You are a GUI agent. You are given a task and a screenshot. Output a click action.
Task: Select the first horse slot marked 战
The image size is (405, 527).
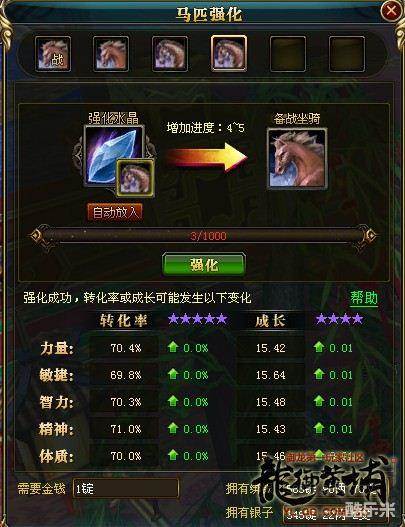coord(53,54)
